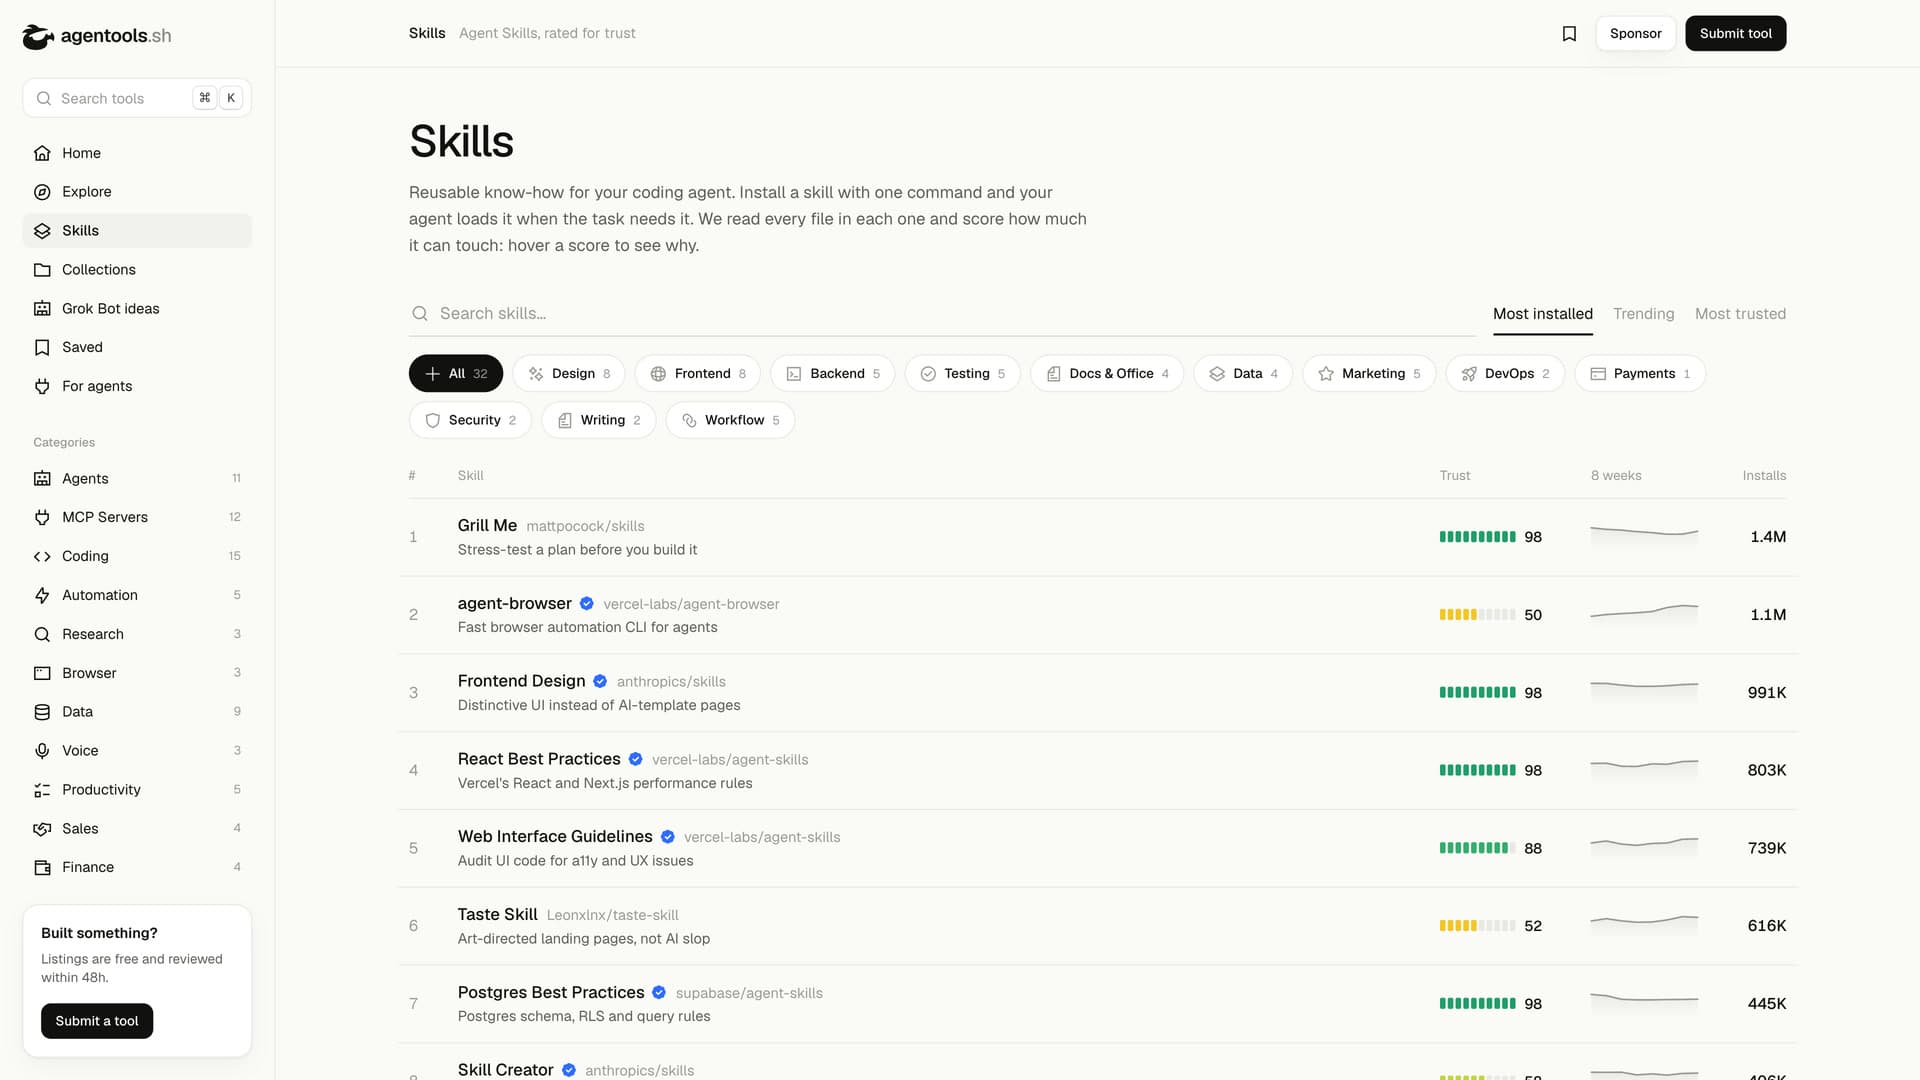Click the trust score bar for Grill Me
Image resolution: width=1920 pixels, height=1080 pixels.
click(x=1477, y=537)
